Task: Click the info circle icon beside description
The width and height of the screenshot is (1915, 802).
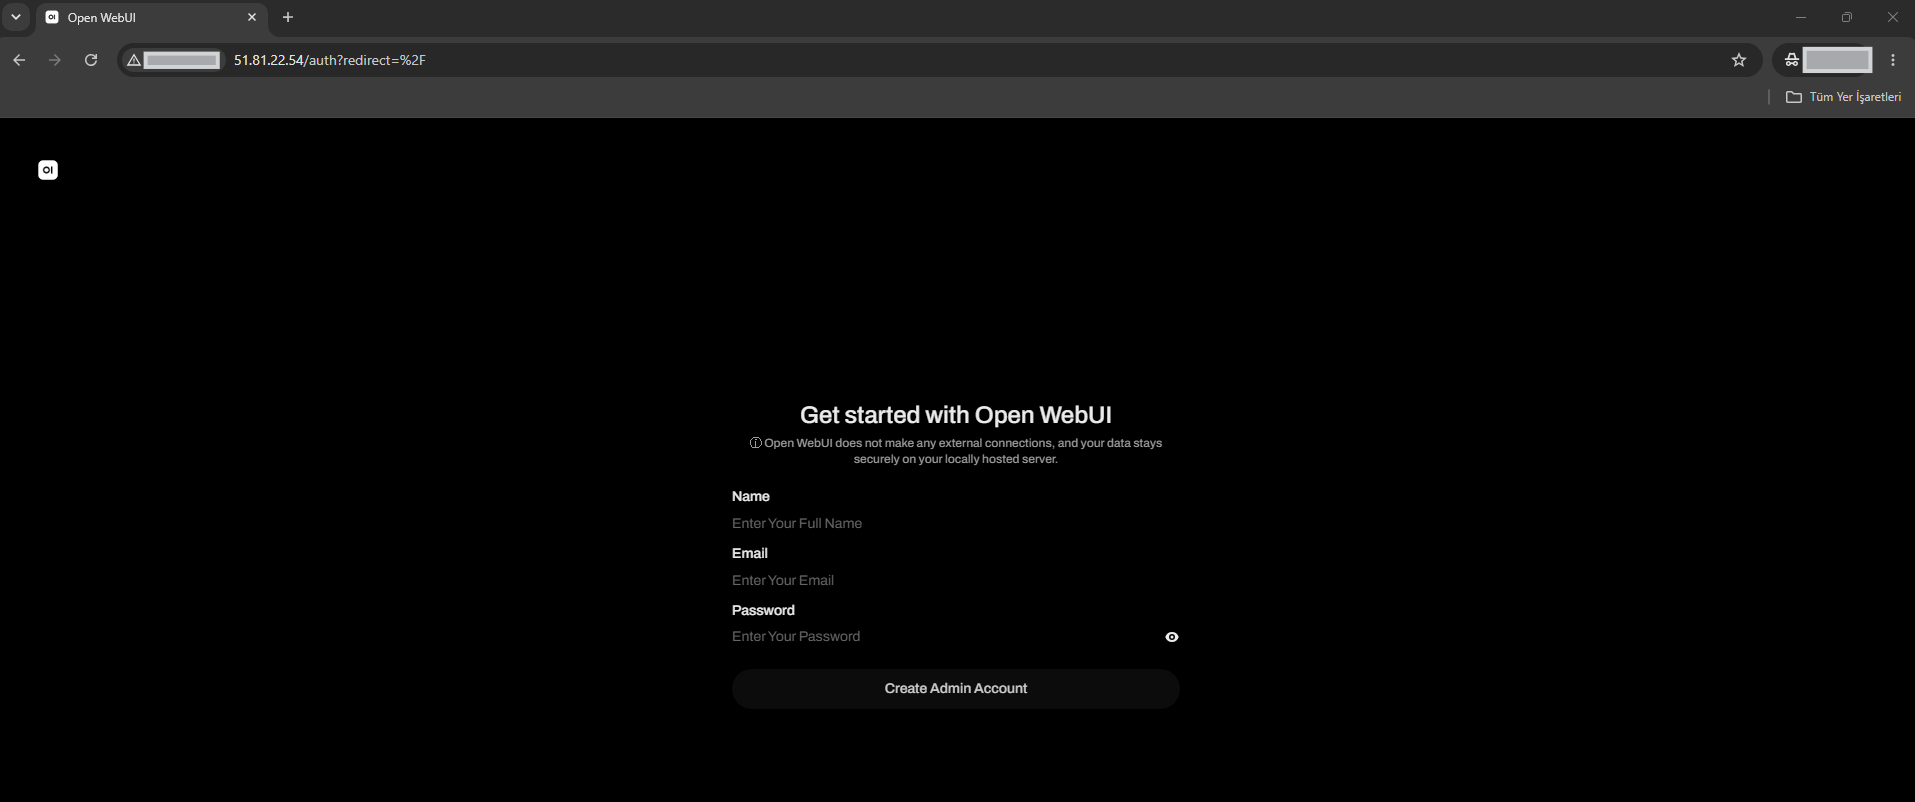Action: coord(756,443)
